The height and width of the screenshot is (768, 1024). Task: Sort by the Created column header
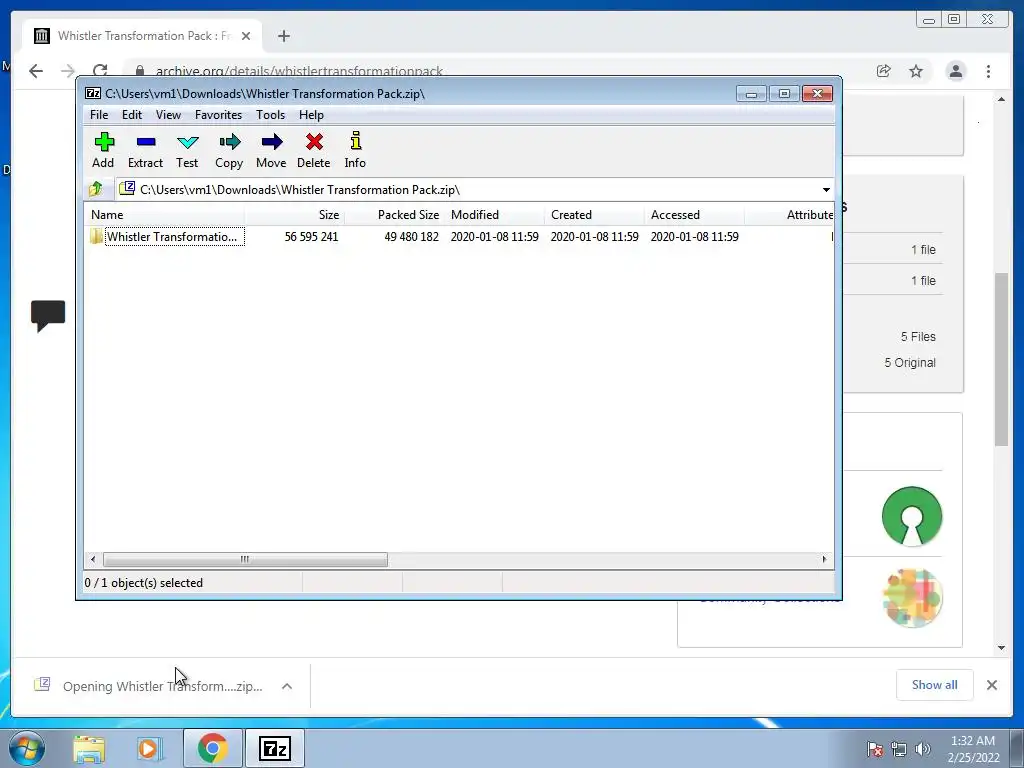pos(594,215)
